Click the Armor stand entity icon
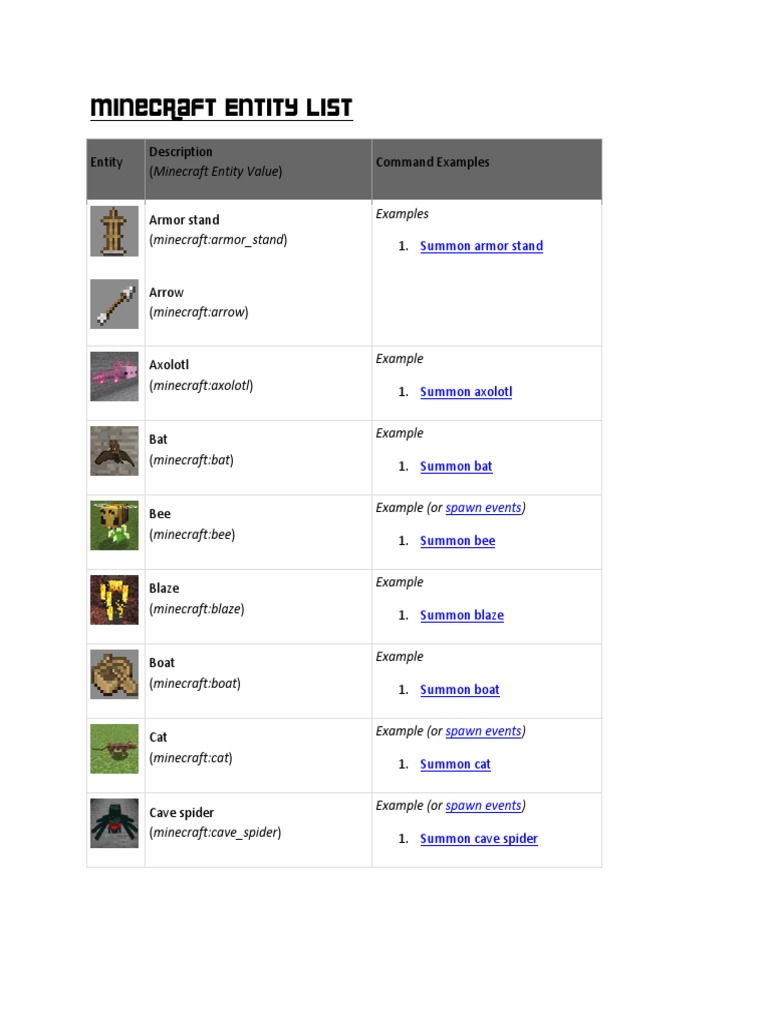Viewport: 768px width, 1024px height. point(114,231)
